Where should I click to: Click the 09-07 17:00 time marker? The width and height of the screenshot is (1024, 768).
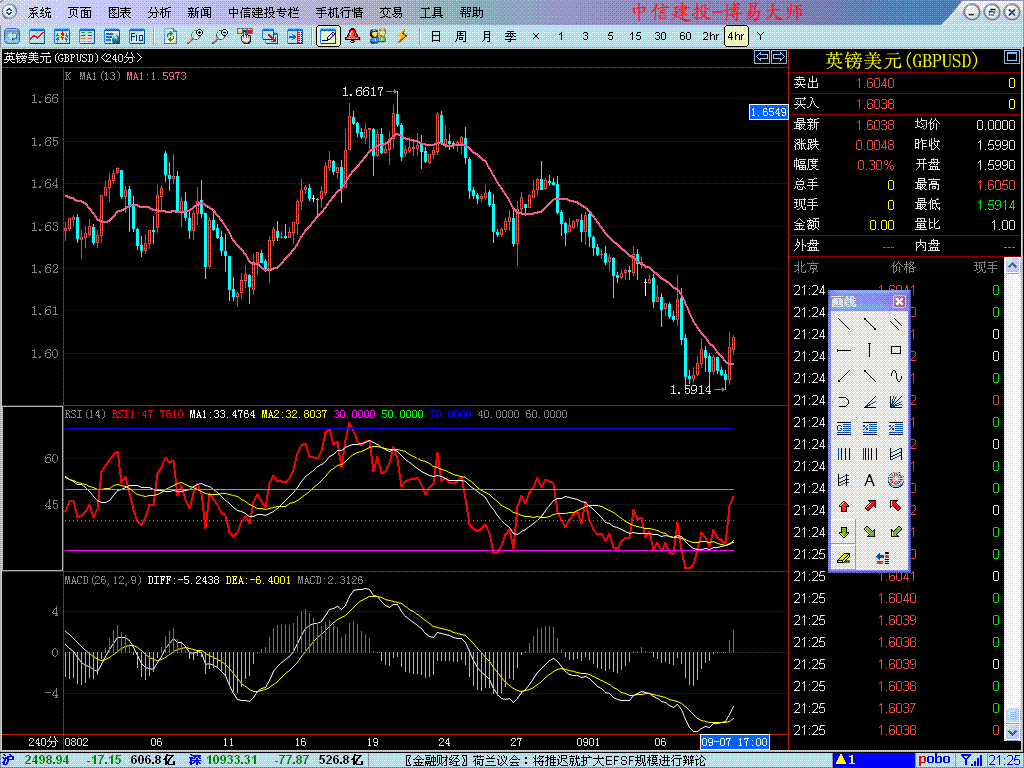(735, 742)
